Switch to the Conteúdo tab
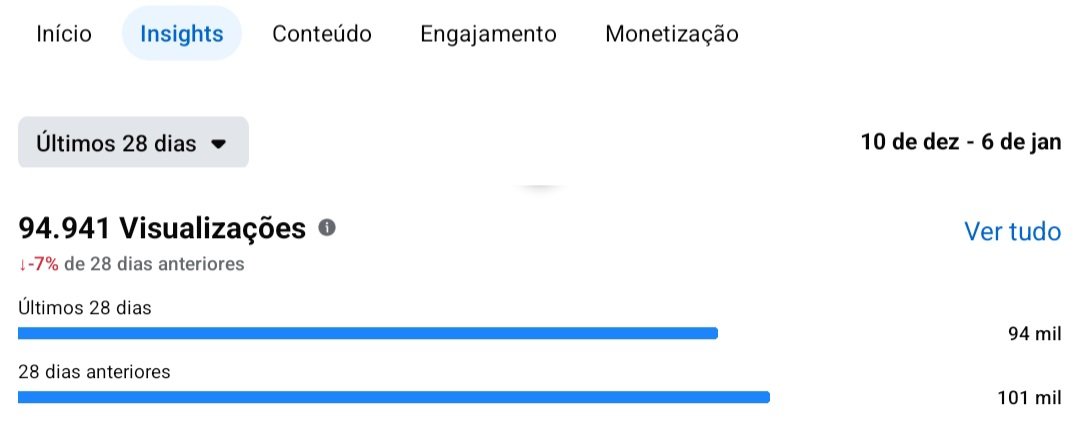The image size is (1080, 444). [322, 34]
